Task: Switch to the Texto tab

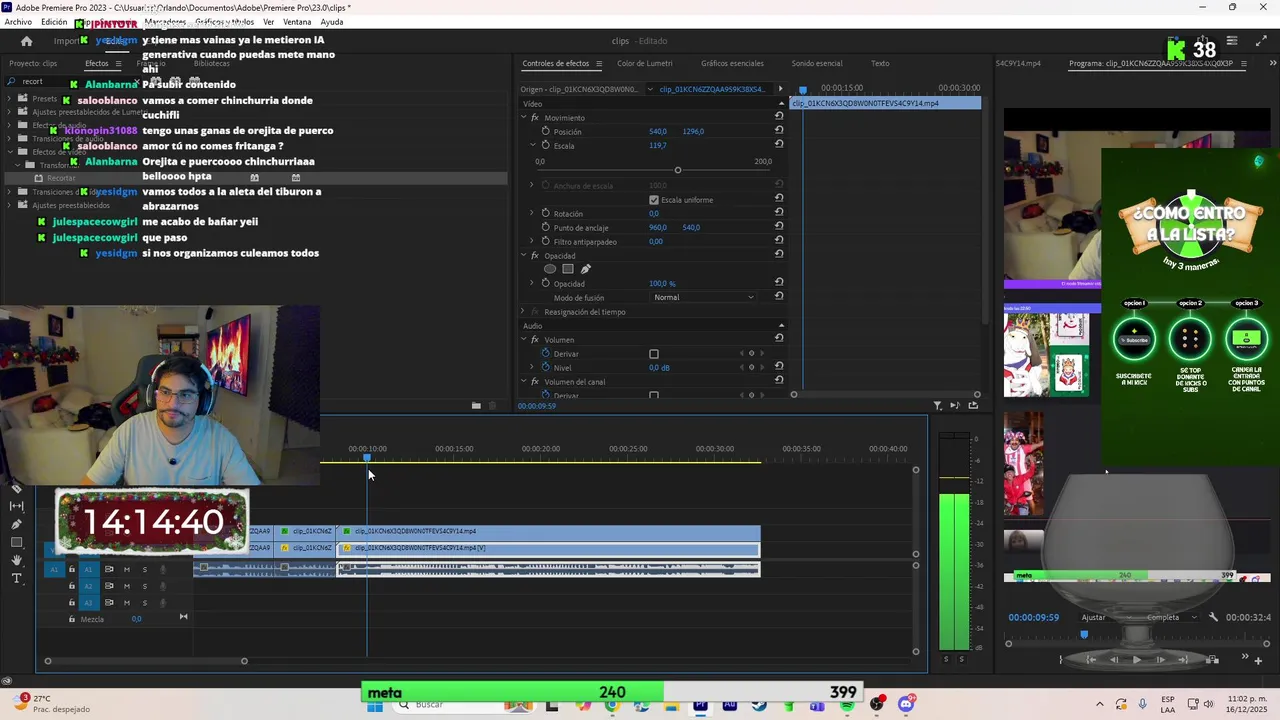Action: (880, 63)
